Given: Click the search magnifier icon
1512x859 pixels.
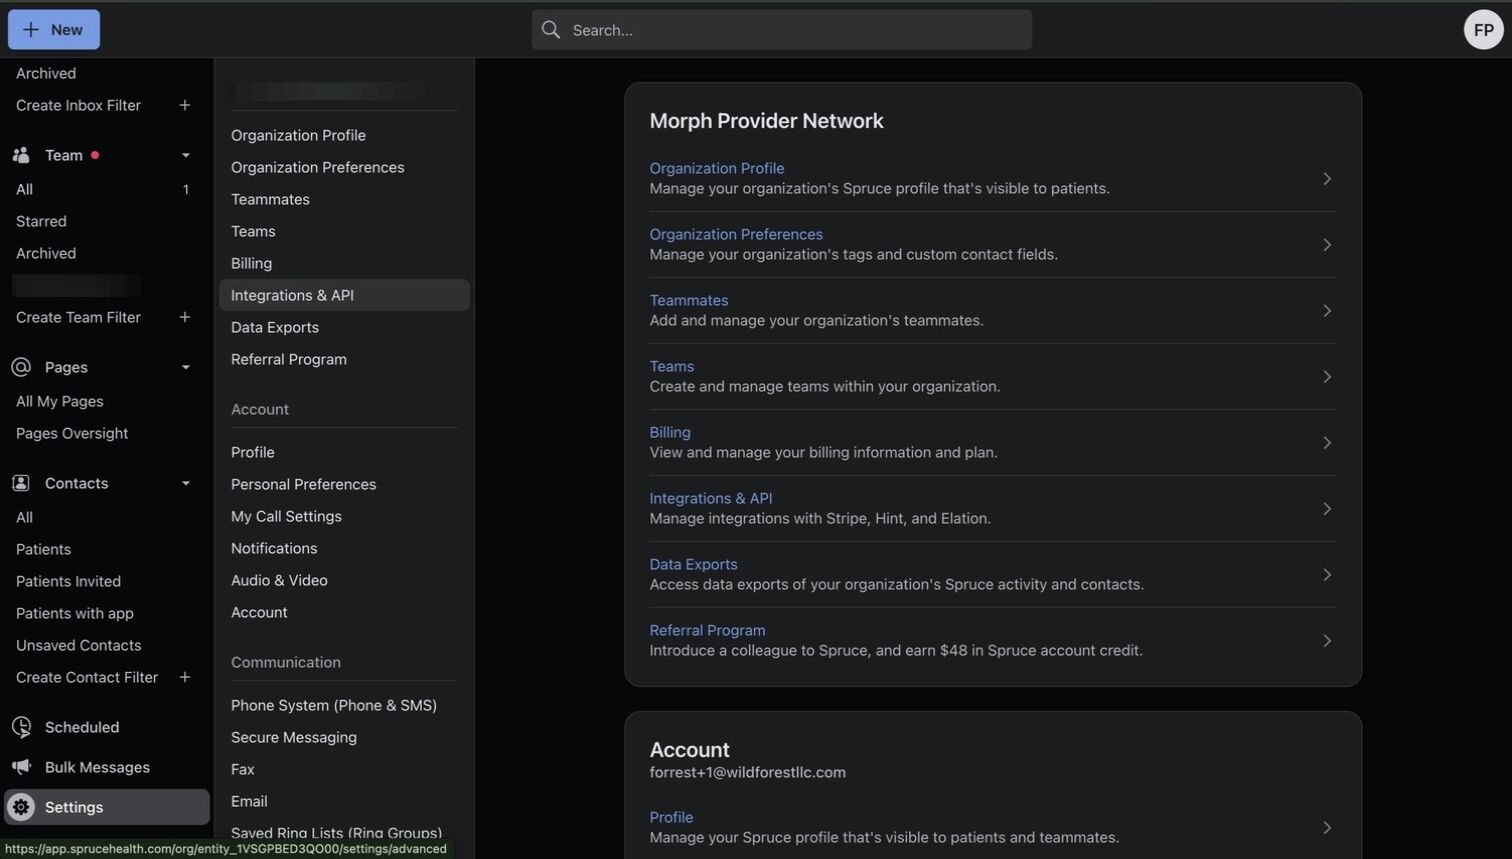Looking at the screenshot, I should pos(551,30).
